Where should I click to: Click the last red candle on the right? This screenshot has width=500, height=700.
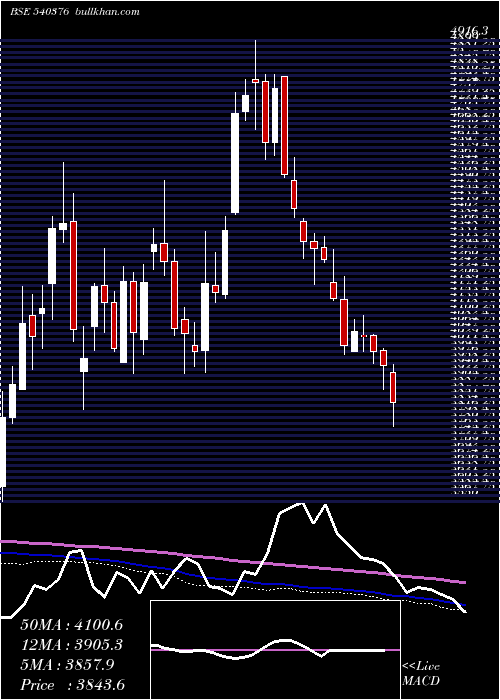[393, 387]
